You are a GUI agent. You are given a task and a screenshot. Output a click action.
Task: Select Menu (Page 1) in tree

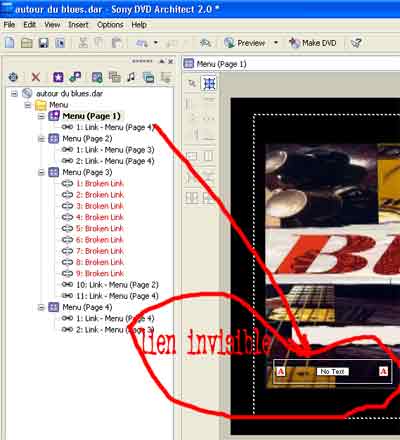(91, 116)
